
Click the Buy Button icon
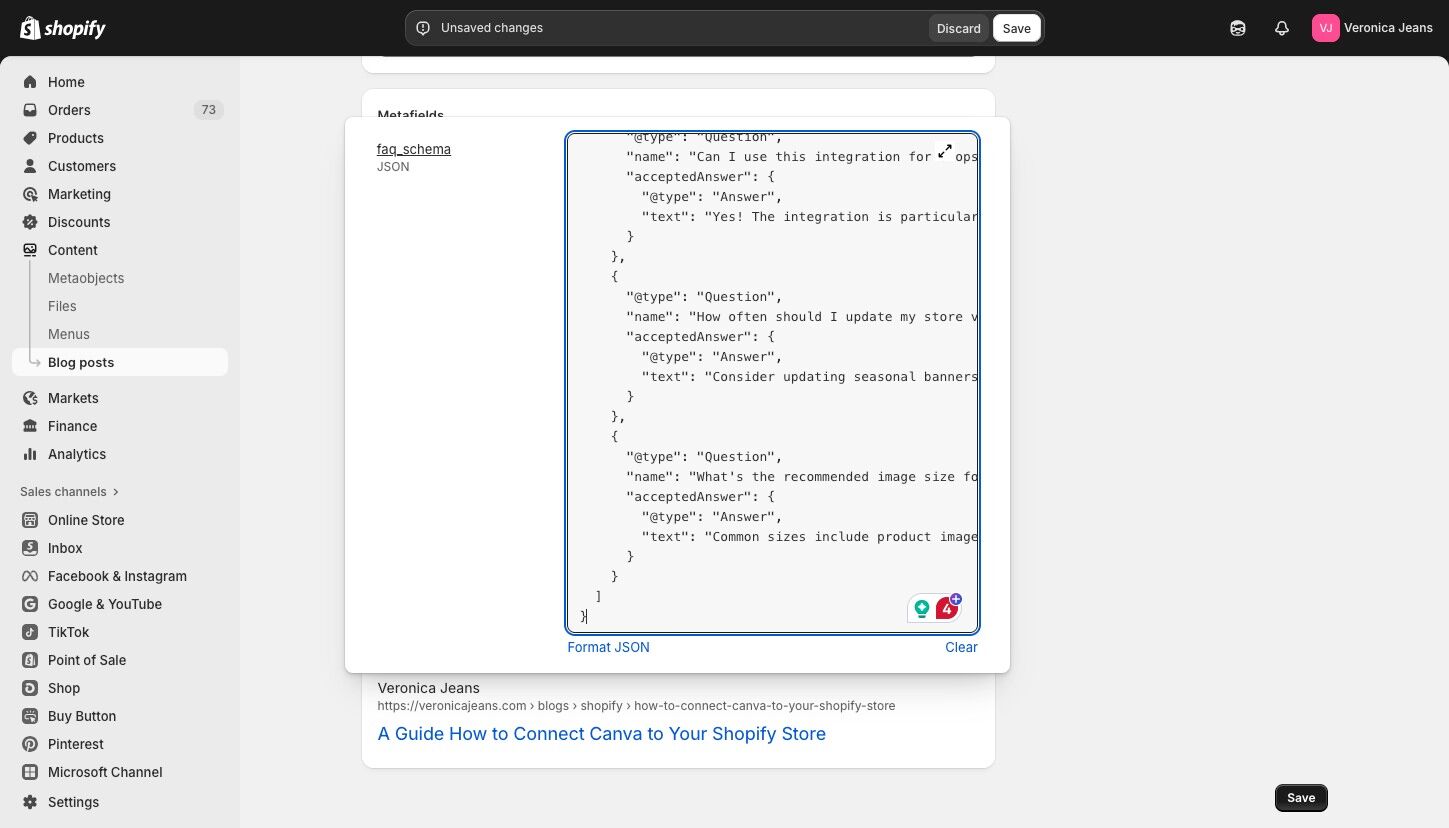(x=30, y=716)
